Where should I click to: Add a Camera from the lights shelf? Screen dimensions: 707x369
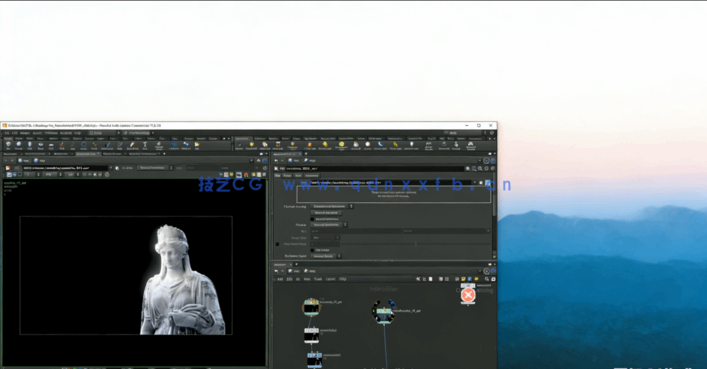[239, 145]
